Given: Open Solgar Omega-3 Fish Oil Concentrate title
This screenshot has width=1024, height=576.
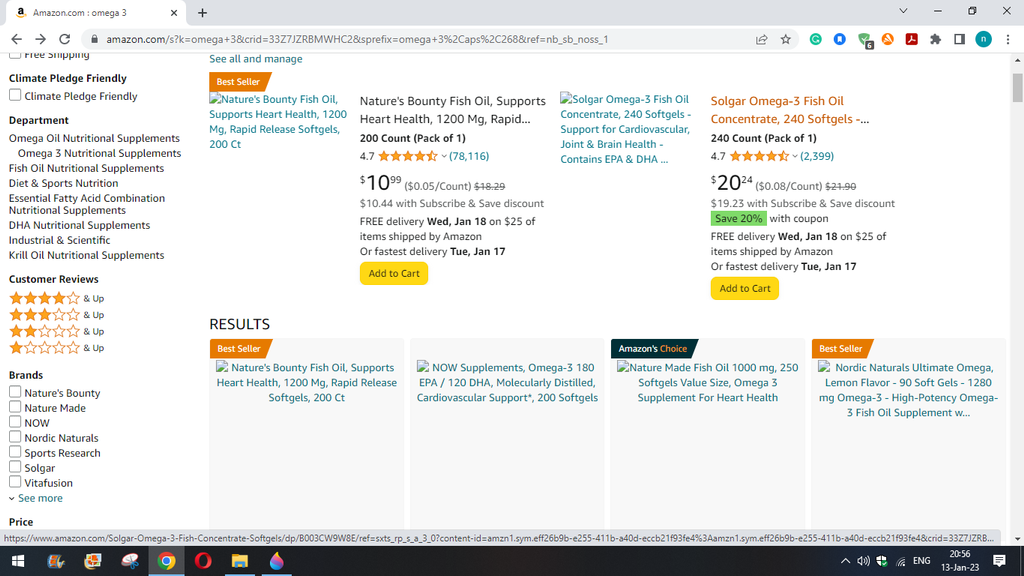Looking at the screenshot, I should [x=790, y=110].
